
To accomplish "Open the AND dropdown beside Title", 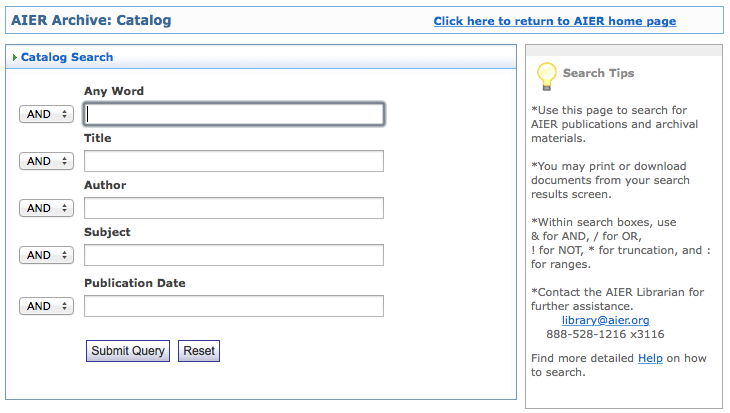I will tap(46, 161).
